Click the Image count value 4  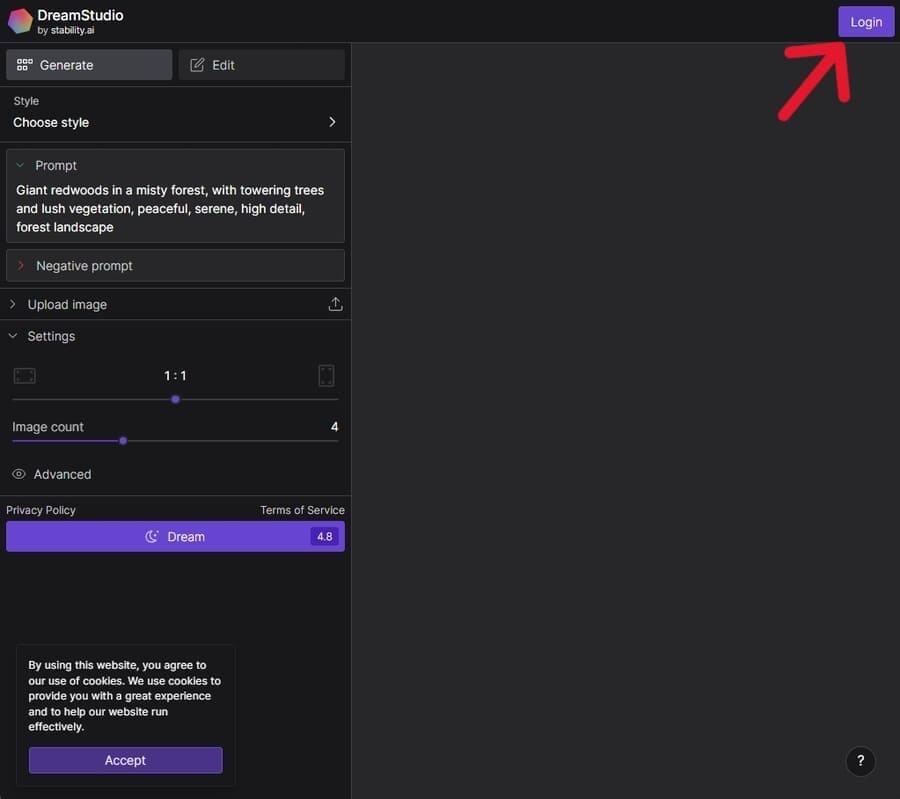pos(334,426)
